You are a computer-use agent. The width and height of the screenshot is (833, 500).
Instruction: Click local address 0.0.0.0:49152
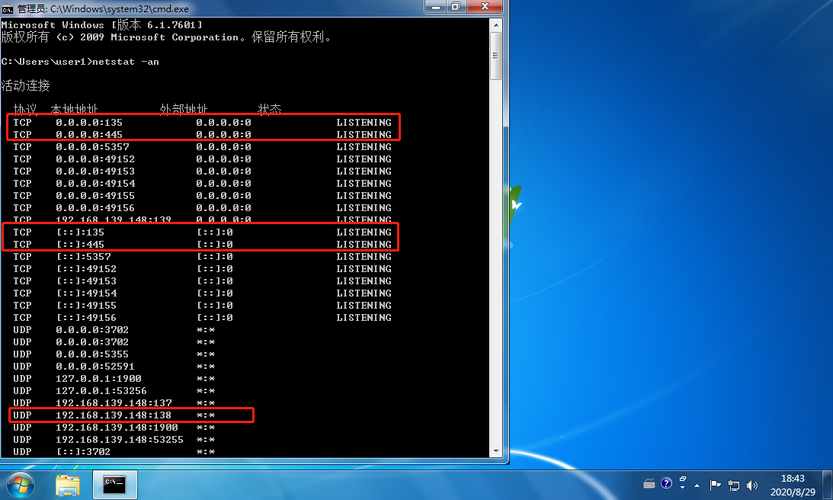pyautogui.click(x=95, y=159)
